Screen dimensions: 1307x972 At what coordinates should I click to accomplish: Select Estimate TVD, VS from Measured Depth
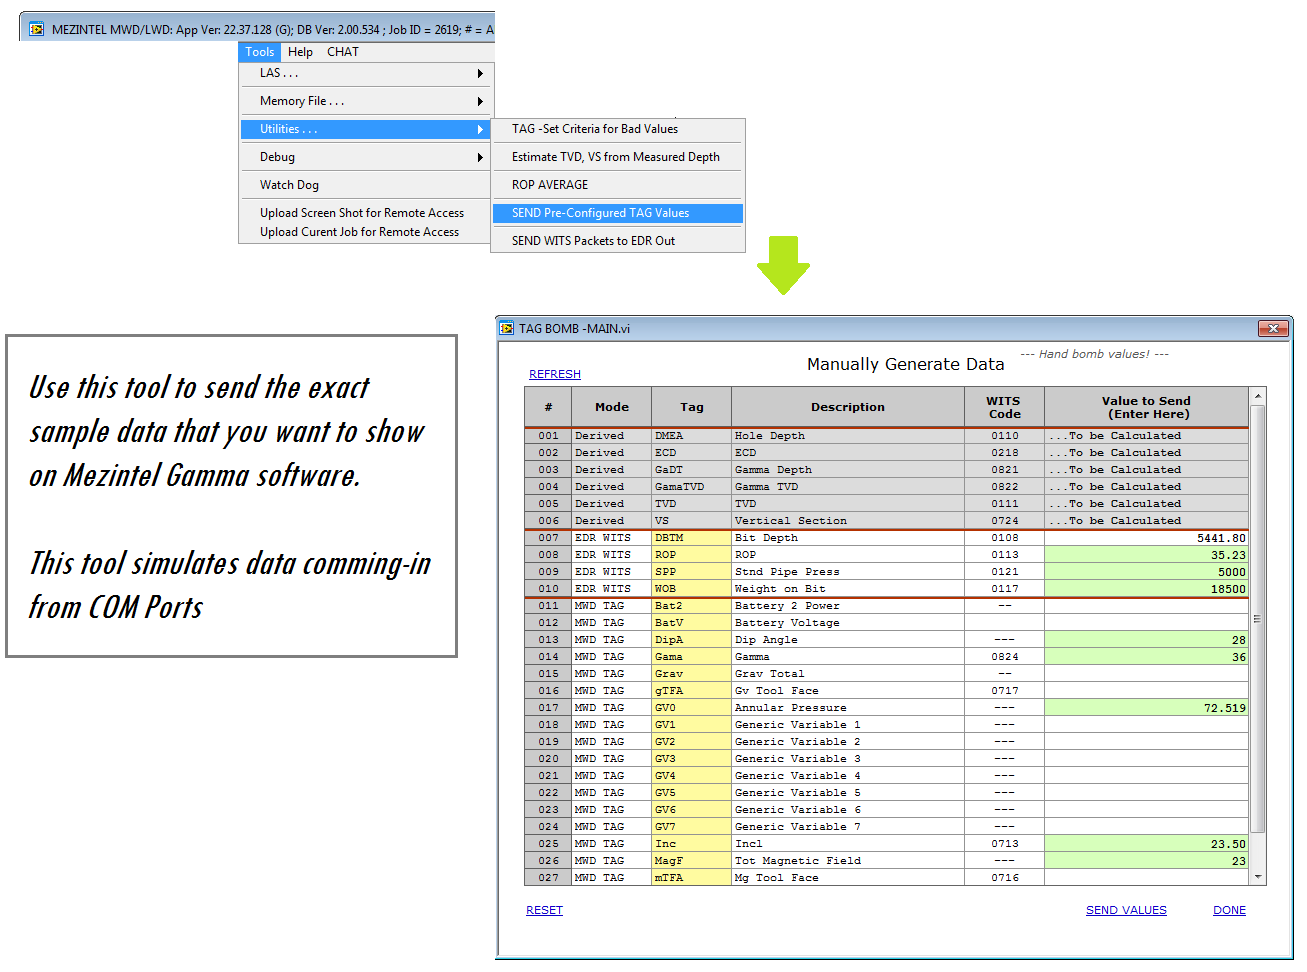tap(618, 157)
